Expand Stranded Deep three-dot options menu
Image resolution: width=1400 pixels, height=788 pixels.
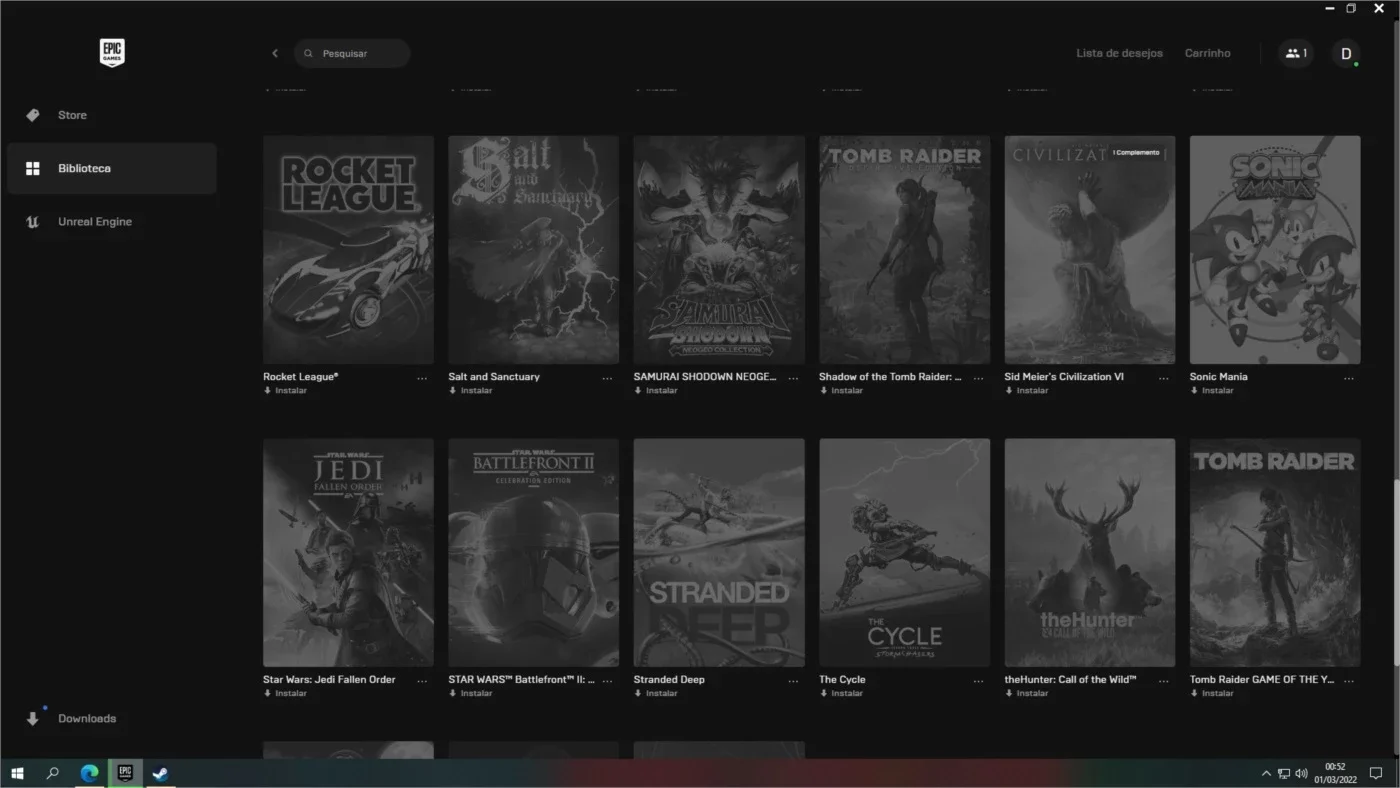[x=793, y=681]
